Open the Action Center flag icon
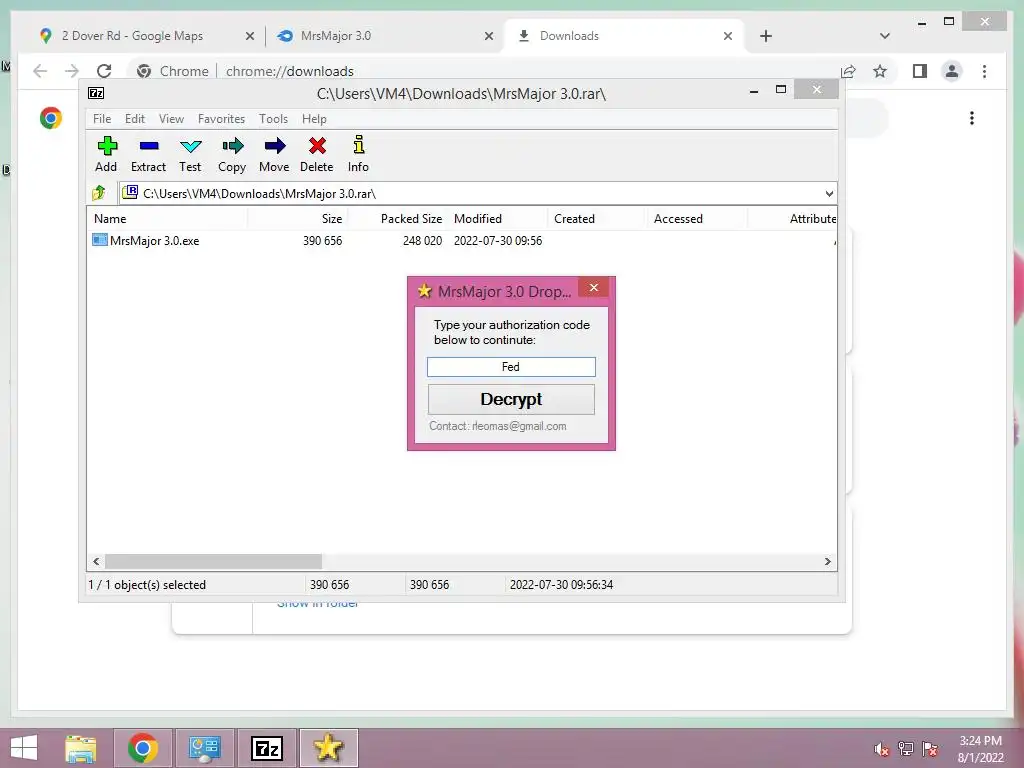The width and height of the screenshot is (1024, 768). (x=930, y=749)
